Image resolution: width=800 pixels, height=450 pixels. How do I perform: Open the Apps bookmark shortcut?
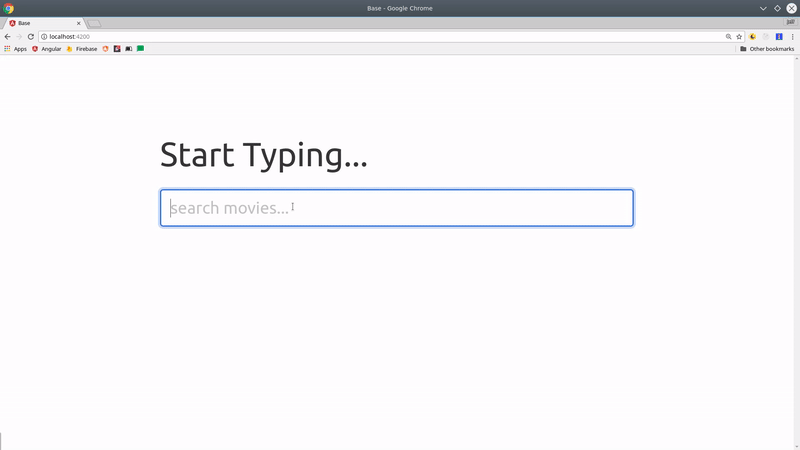pyautogui.click(x=15, y=48)
